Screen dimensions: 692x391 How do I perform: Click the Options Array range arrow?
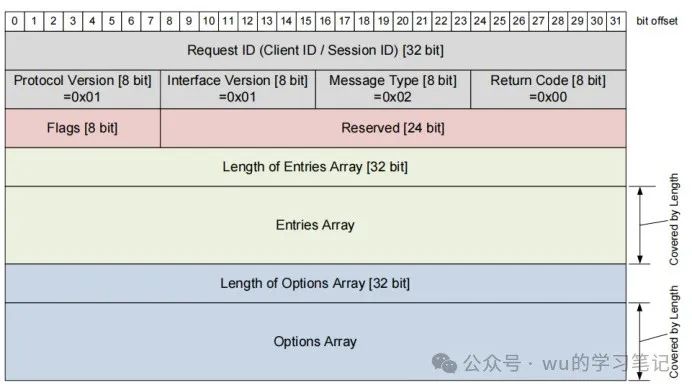[640, 342]
